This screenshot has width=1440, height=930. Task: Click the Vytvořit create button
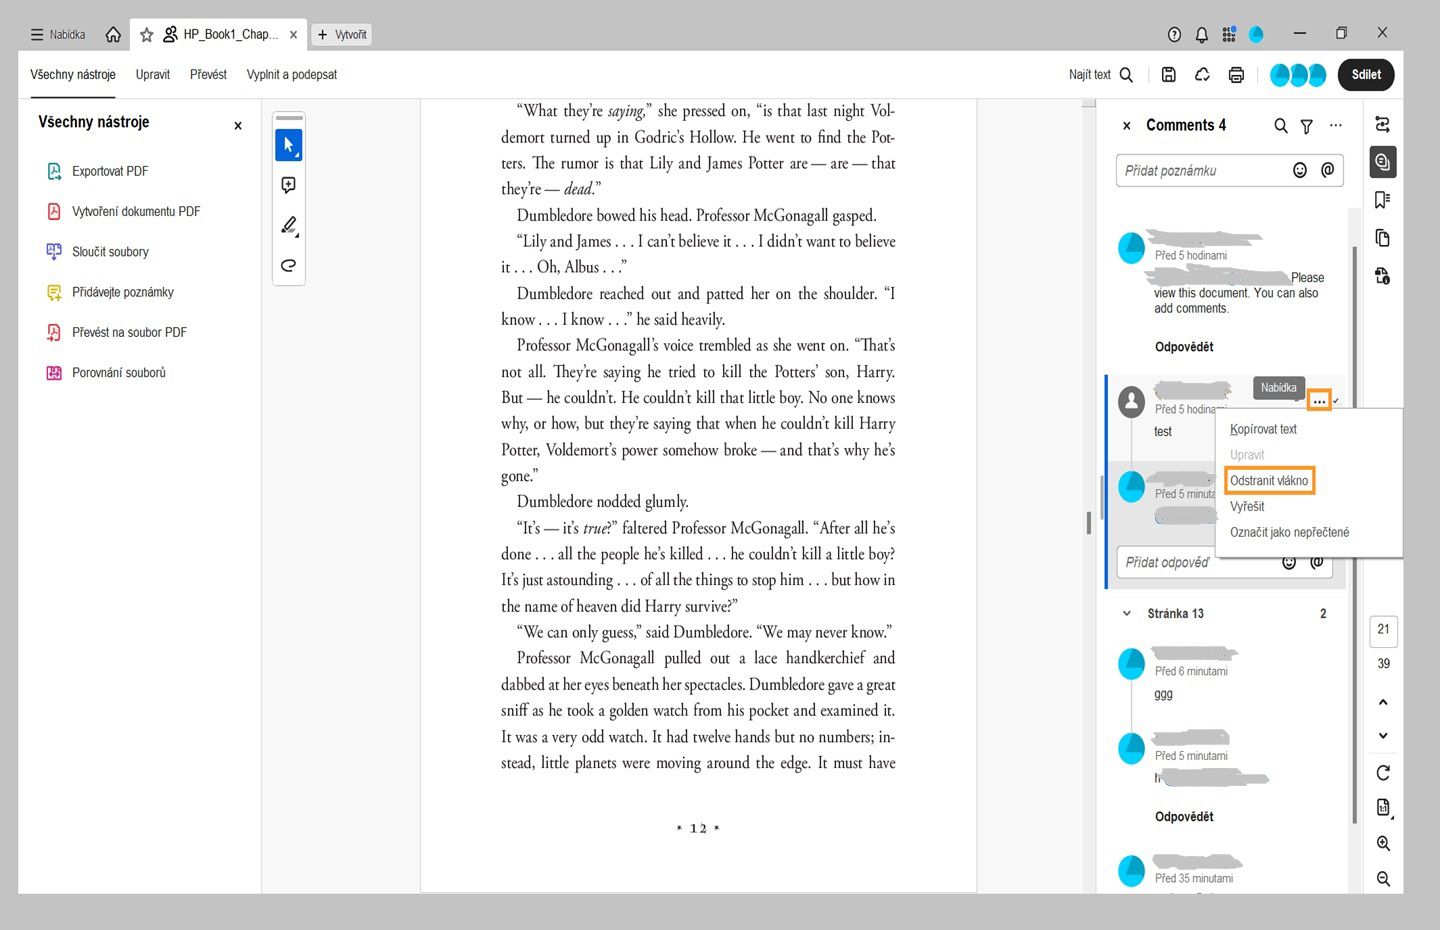342,34
